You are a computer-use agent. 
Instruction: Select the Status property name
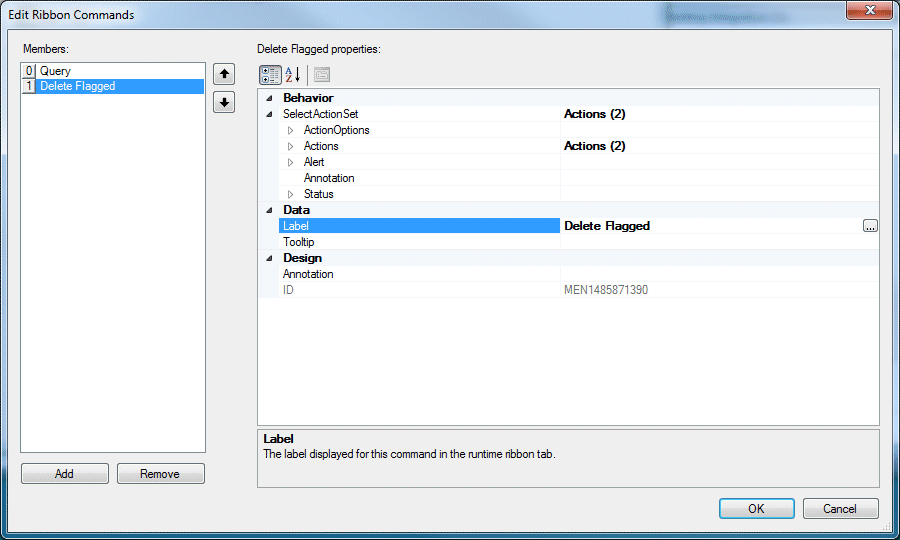click(319, 195)
